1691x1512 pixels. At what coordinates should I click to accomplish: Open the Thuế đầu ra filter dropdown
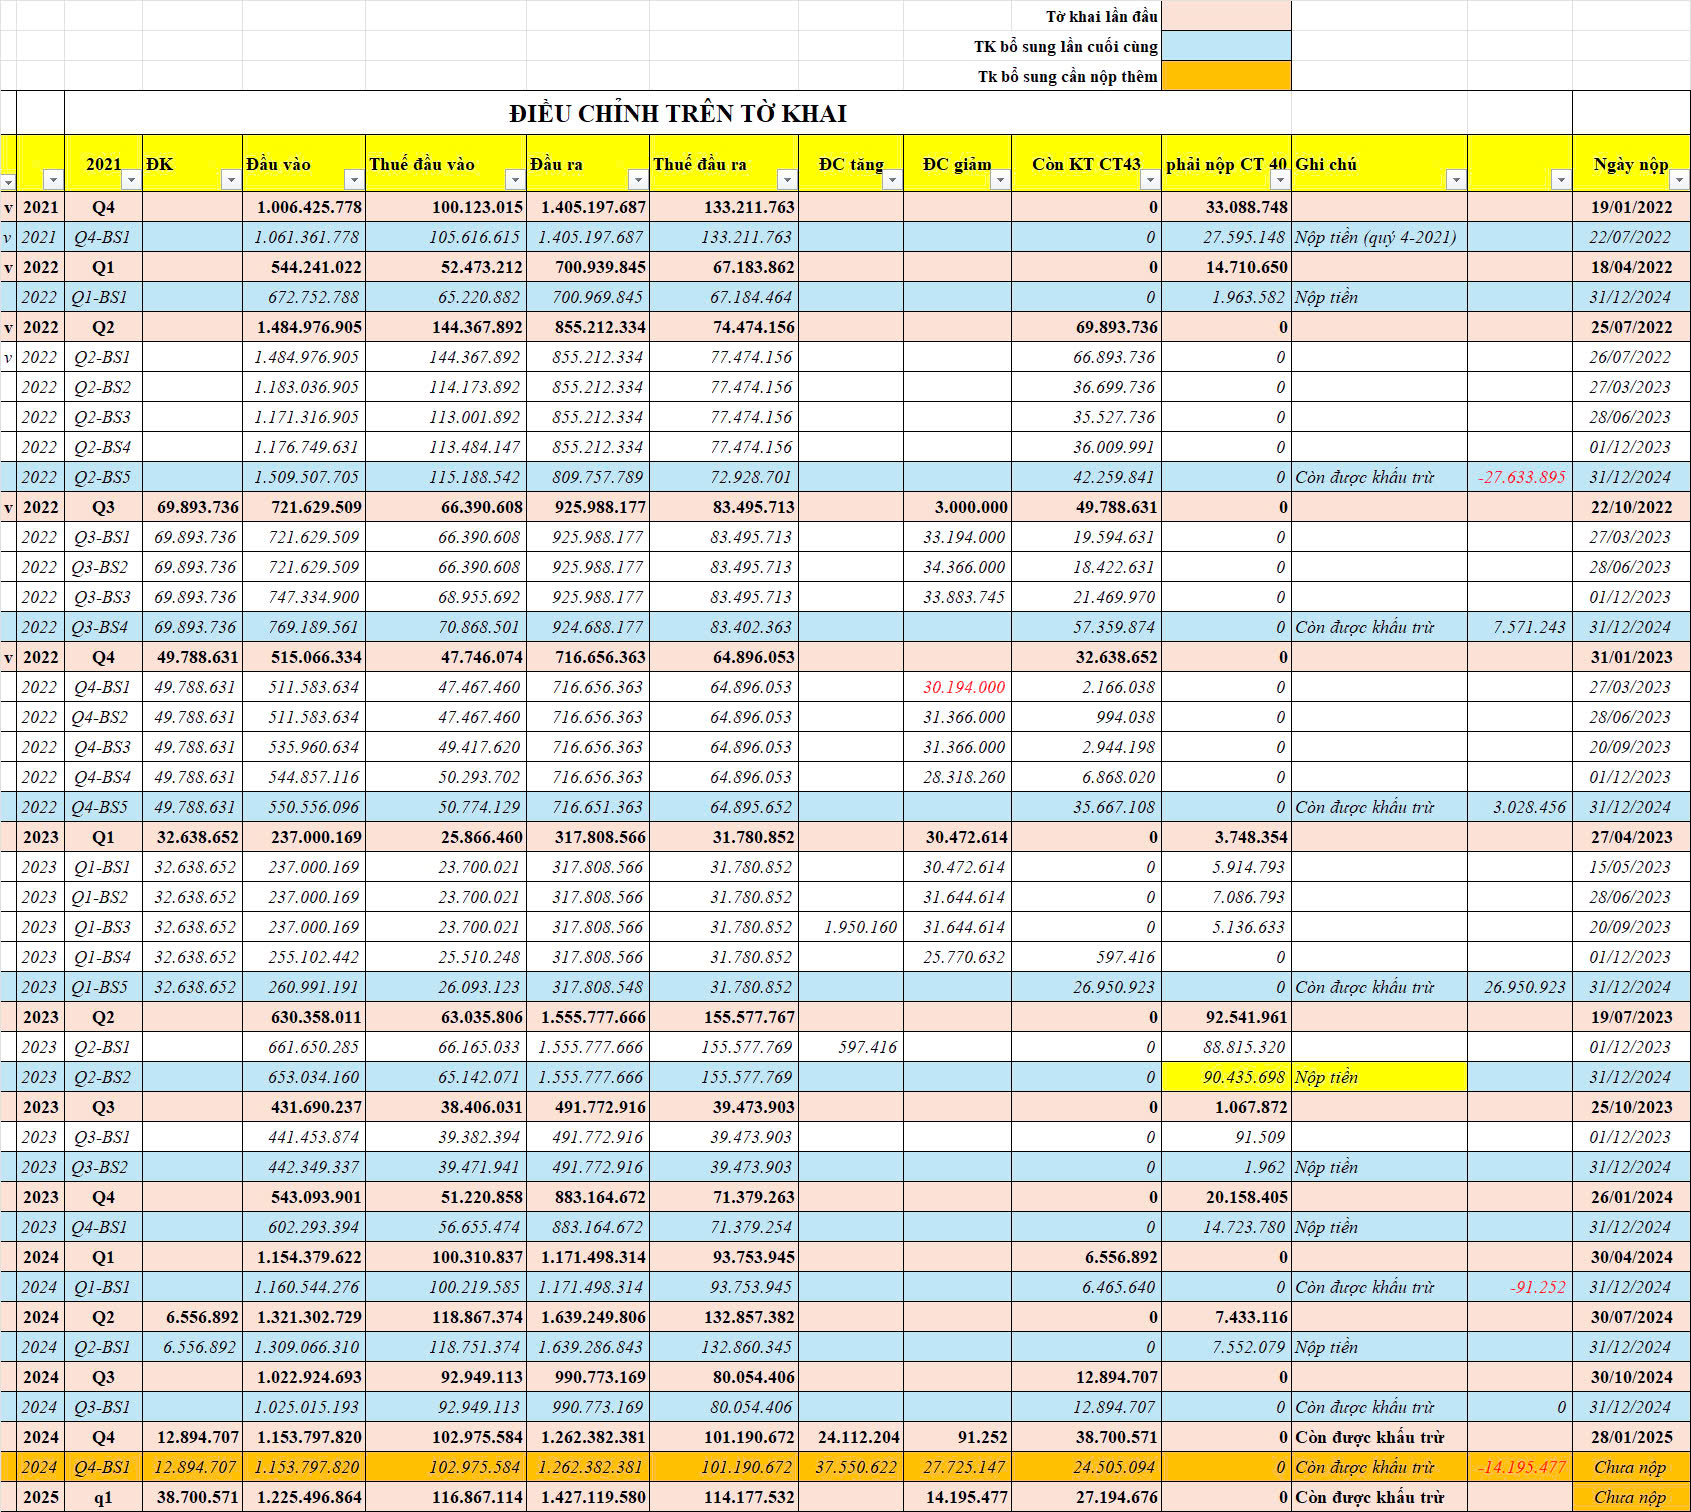(x=787, y=179)
